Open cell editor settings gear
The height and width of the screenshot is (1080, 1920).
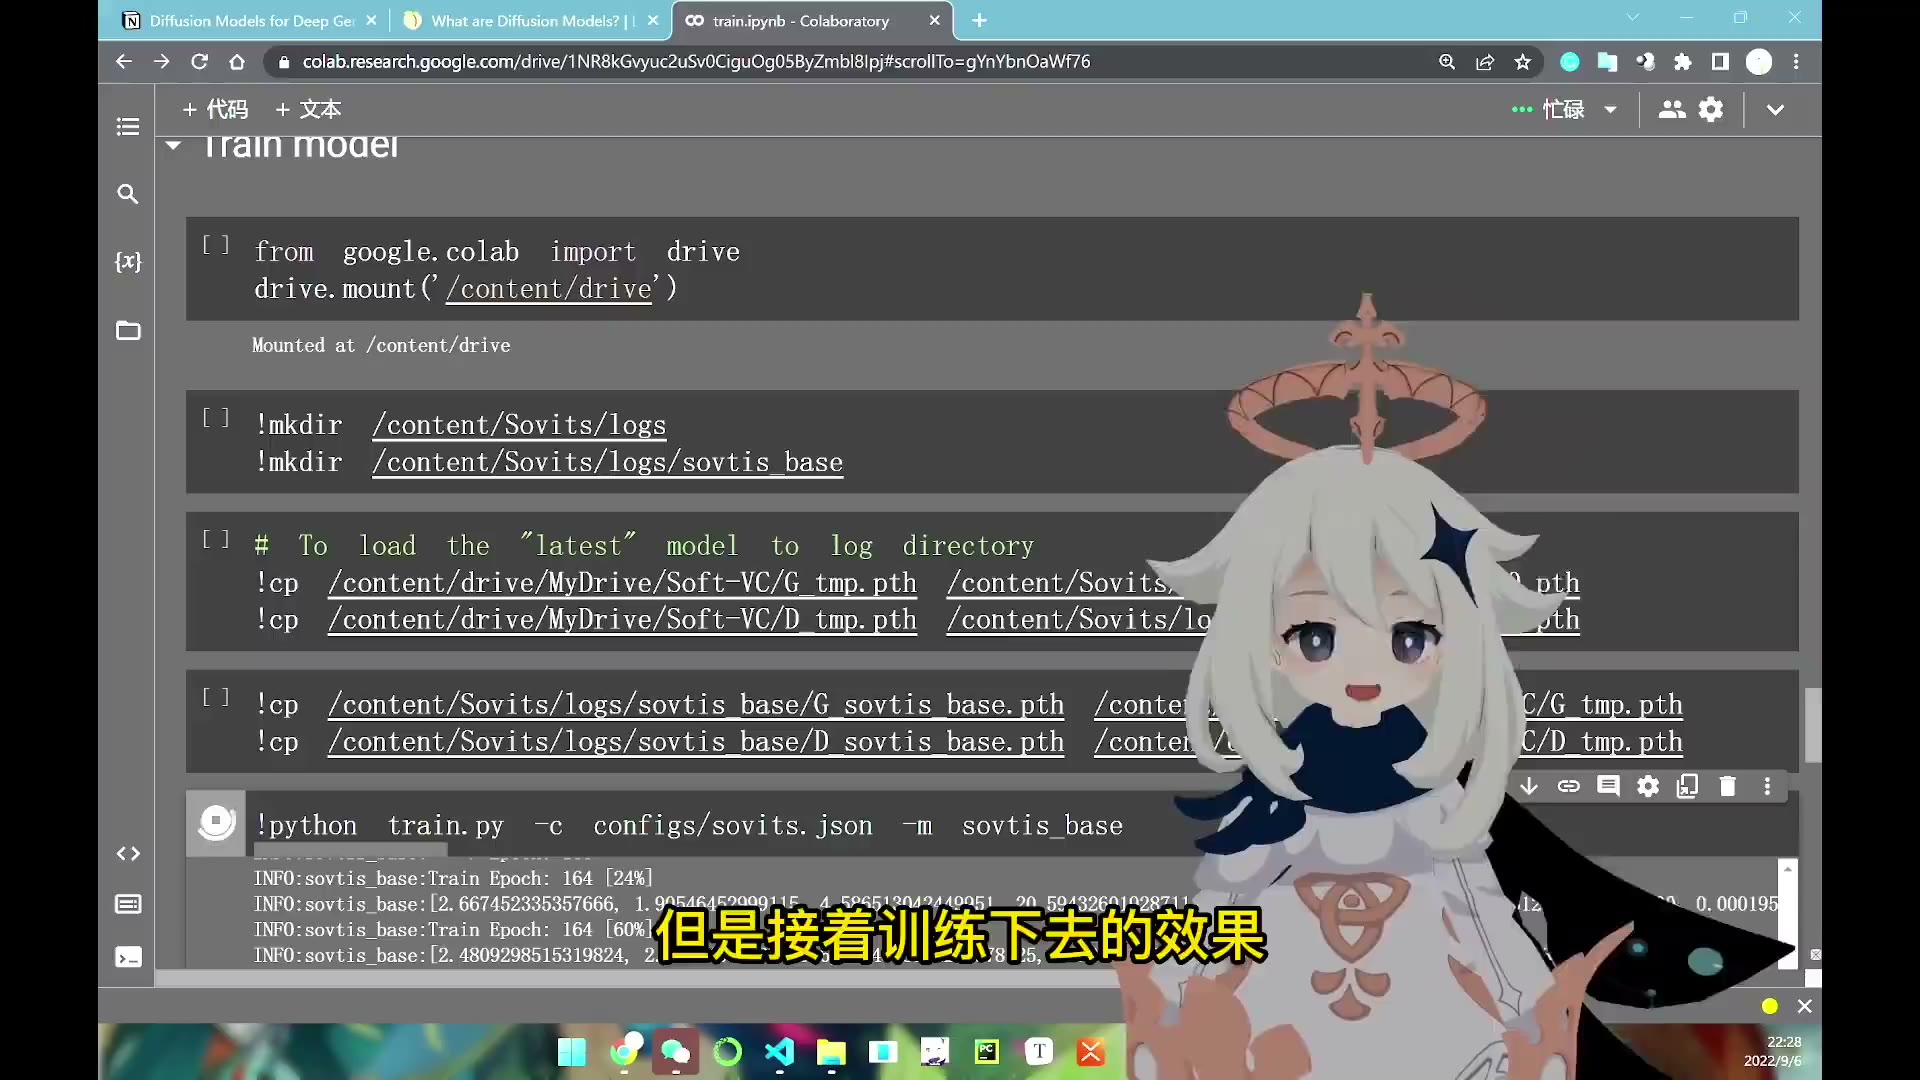[x=1648, y=787]
